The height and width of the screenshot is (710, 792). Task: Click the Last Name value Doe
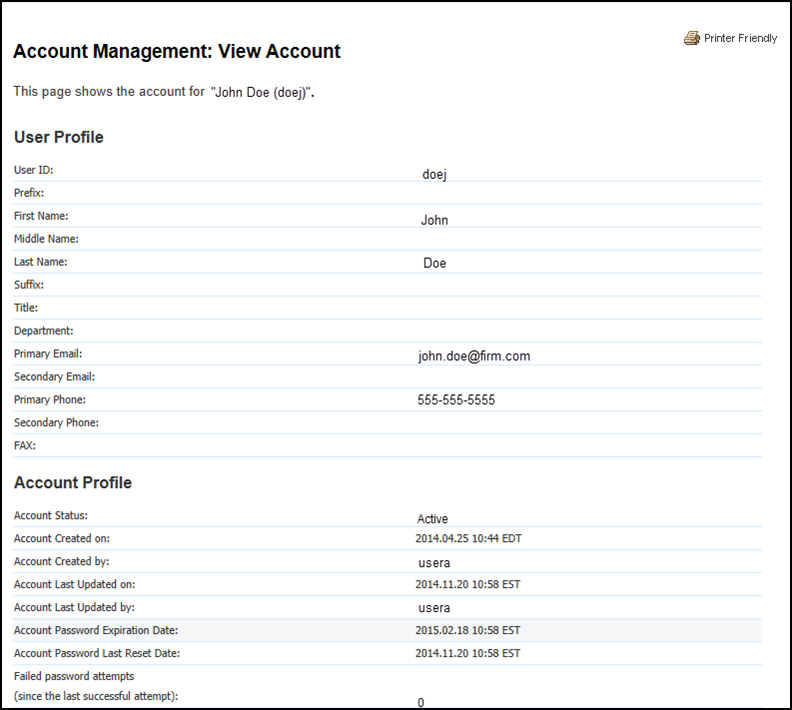[x=435, y=264]
